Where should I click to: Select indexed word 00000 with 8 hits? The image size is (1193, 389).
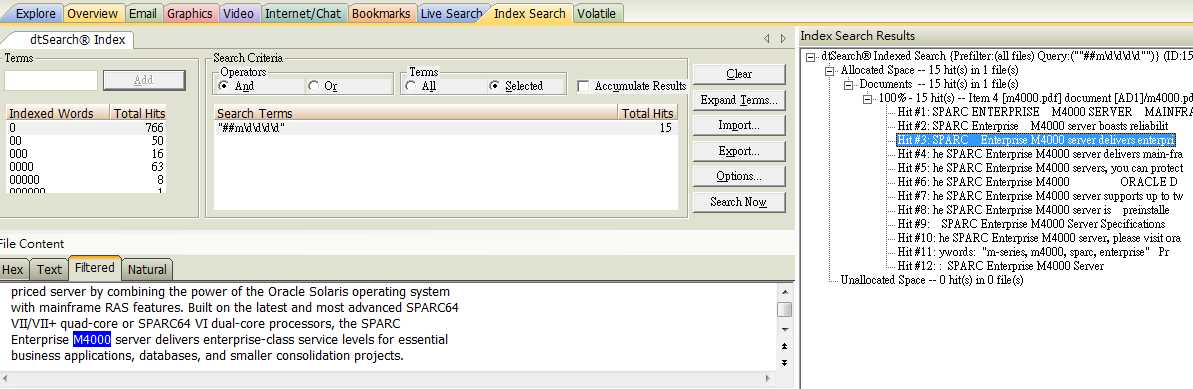click(x=86, y=180)
